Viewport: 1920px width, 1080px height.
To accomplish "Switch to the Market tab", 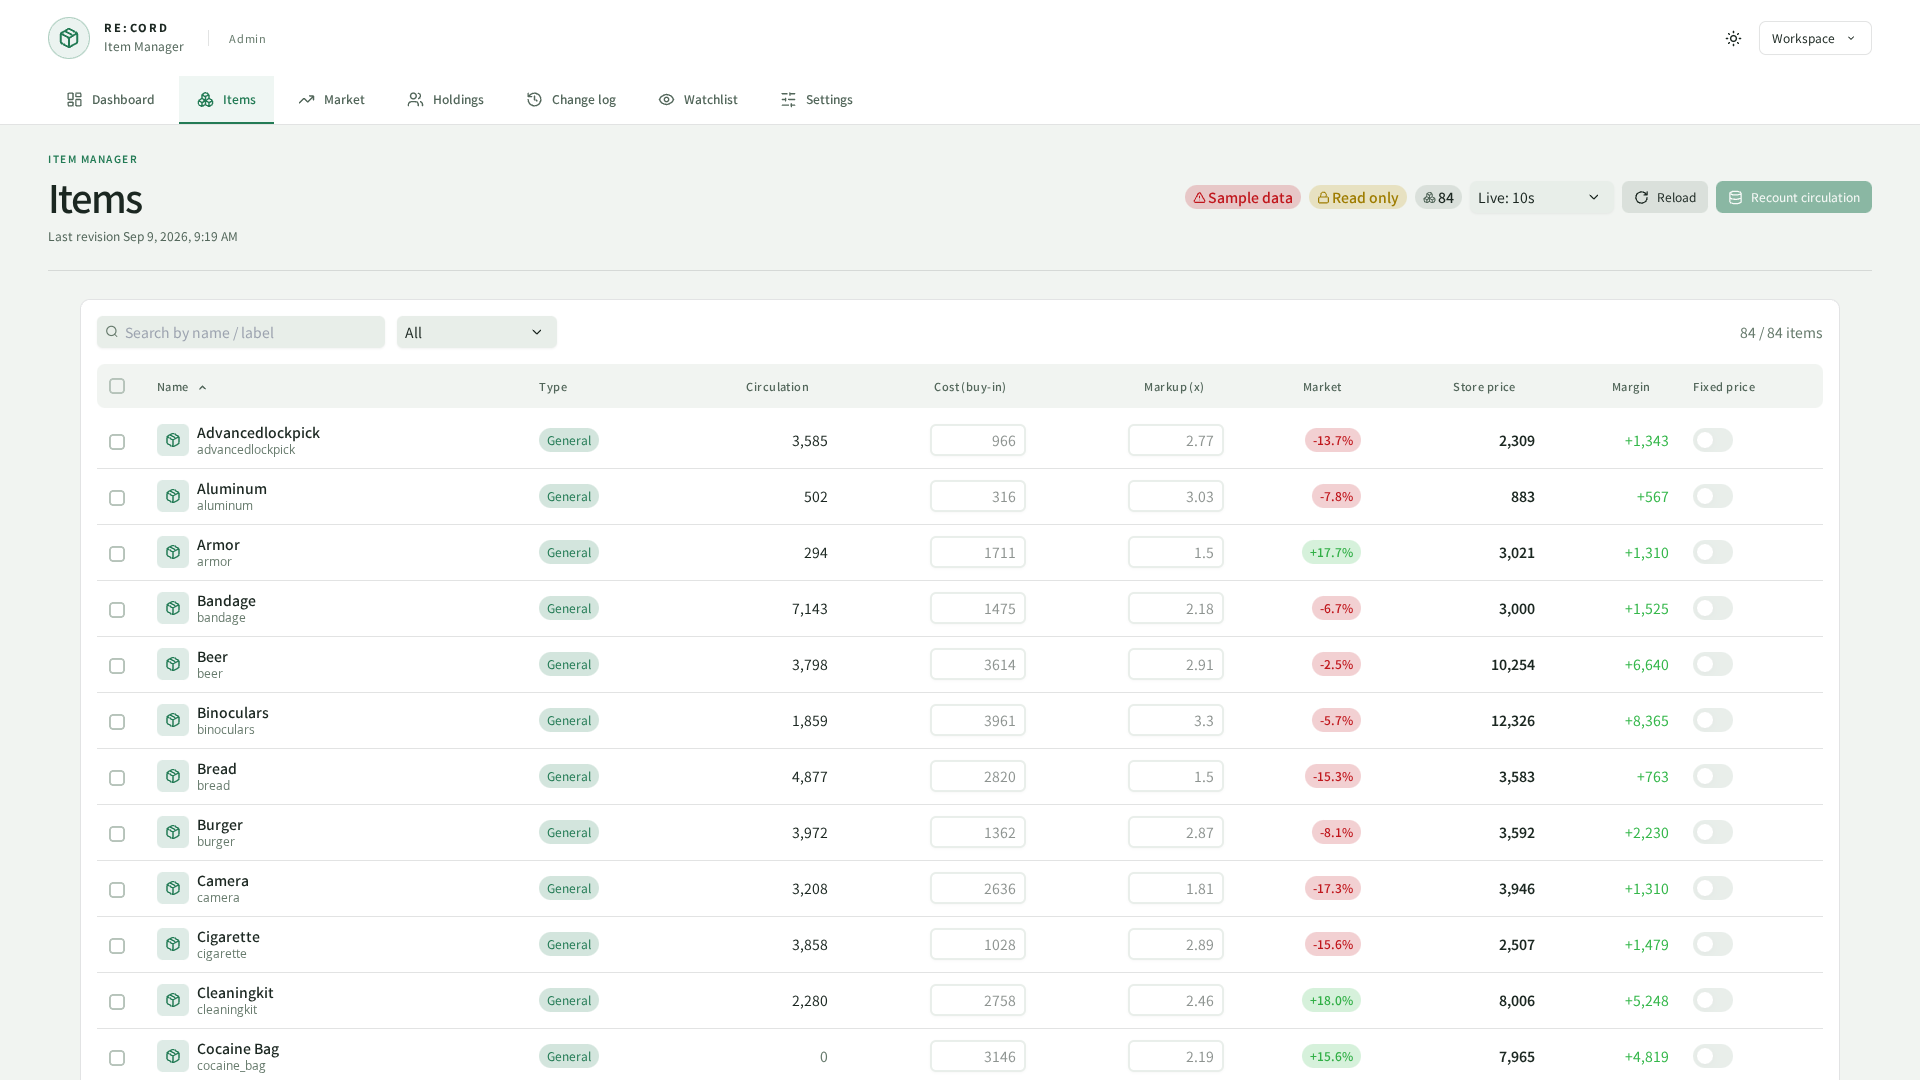I will click(331, 99).
